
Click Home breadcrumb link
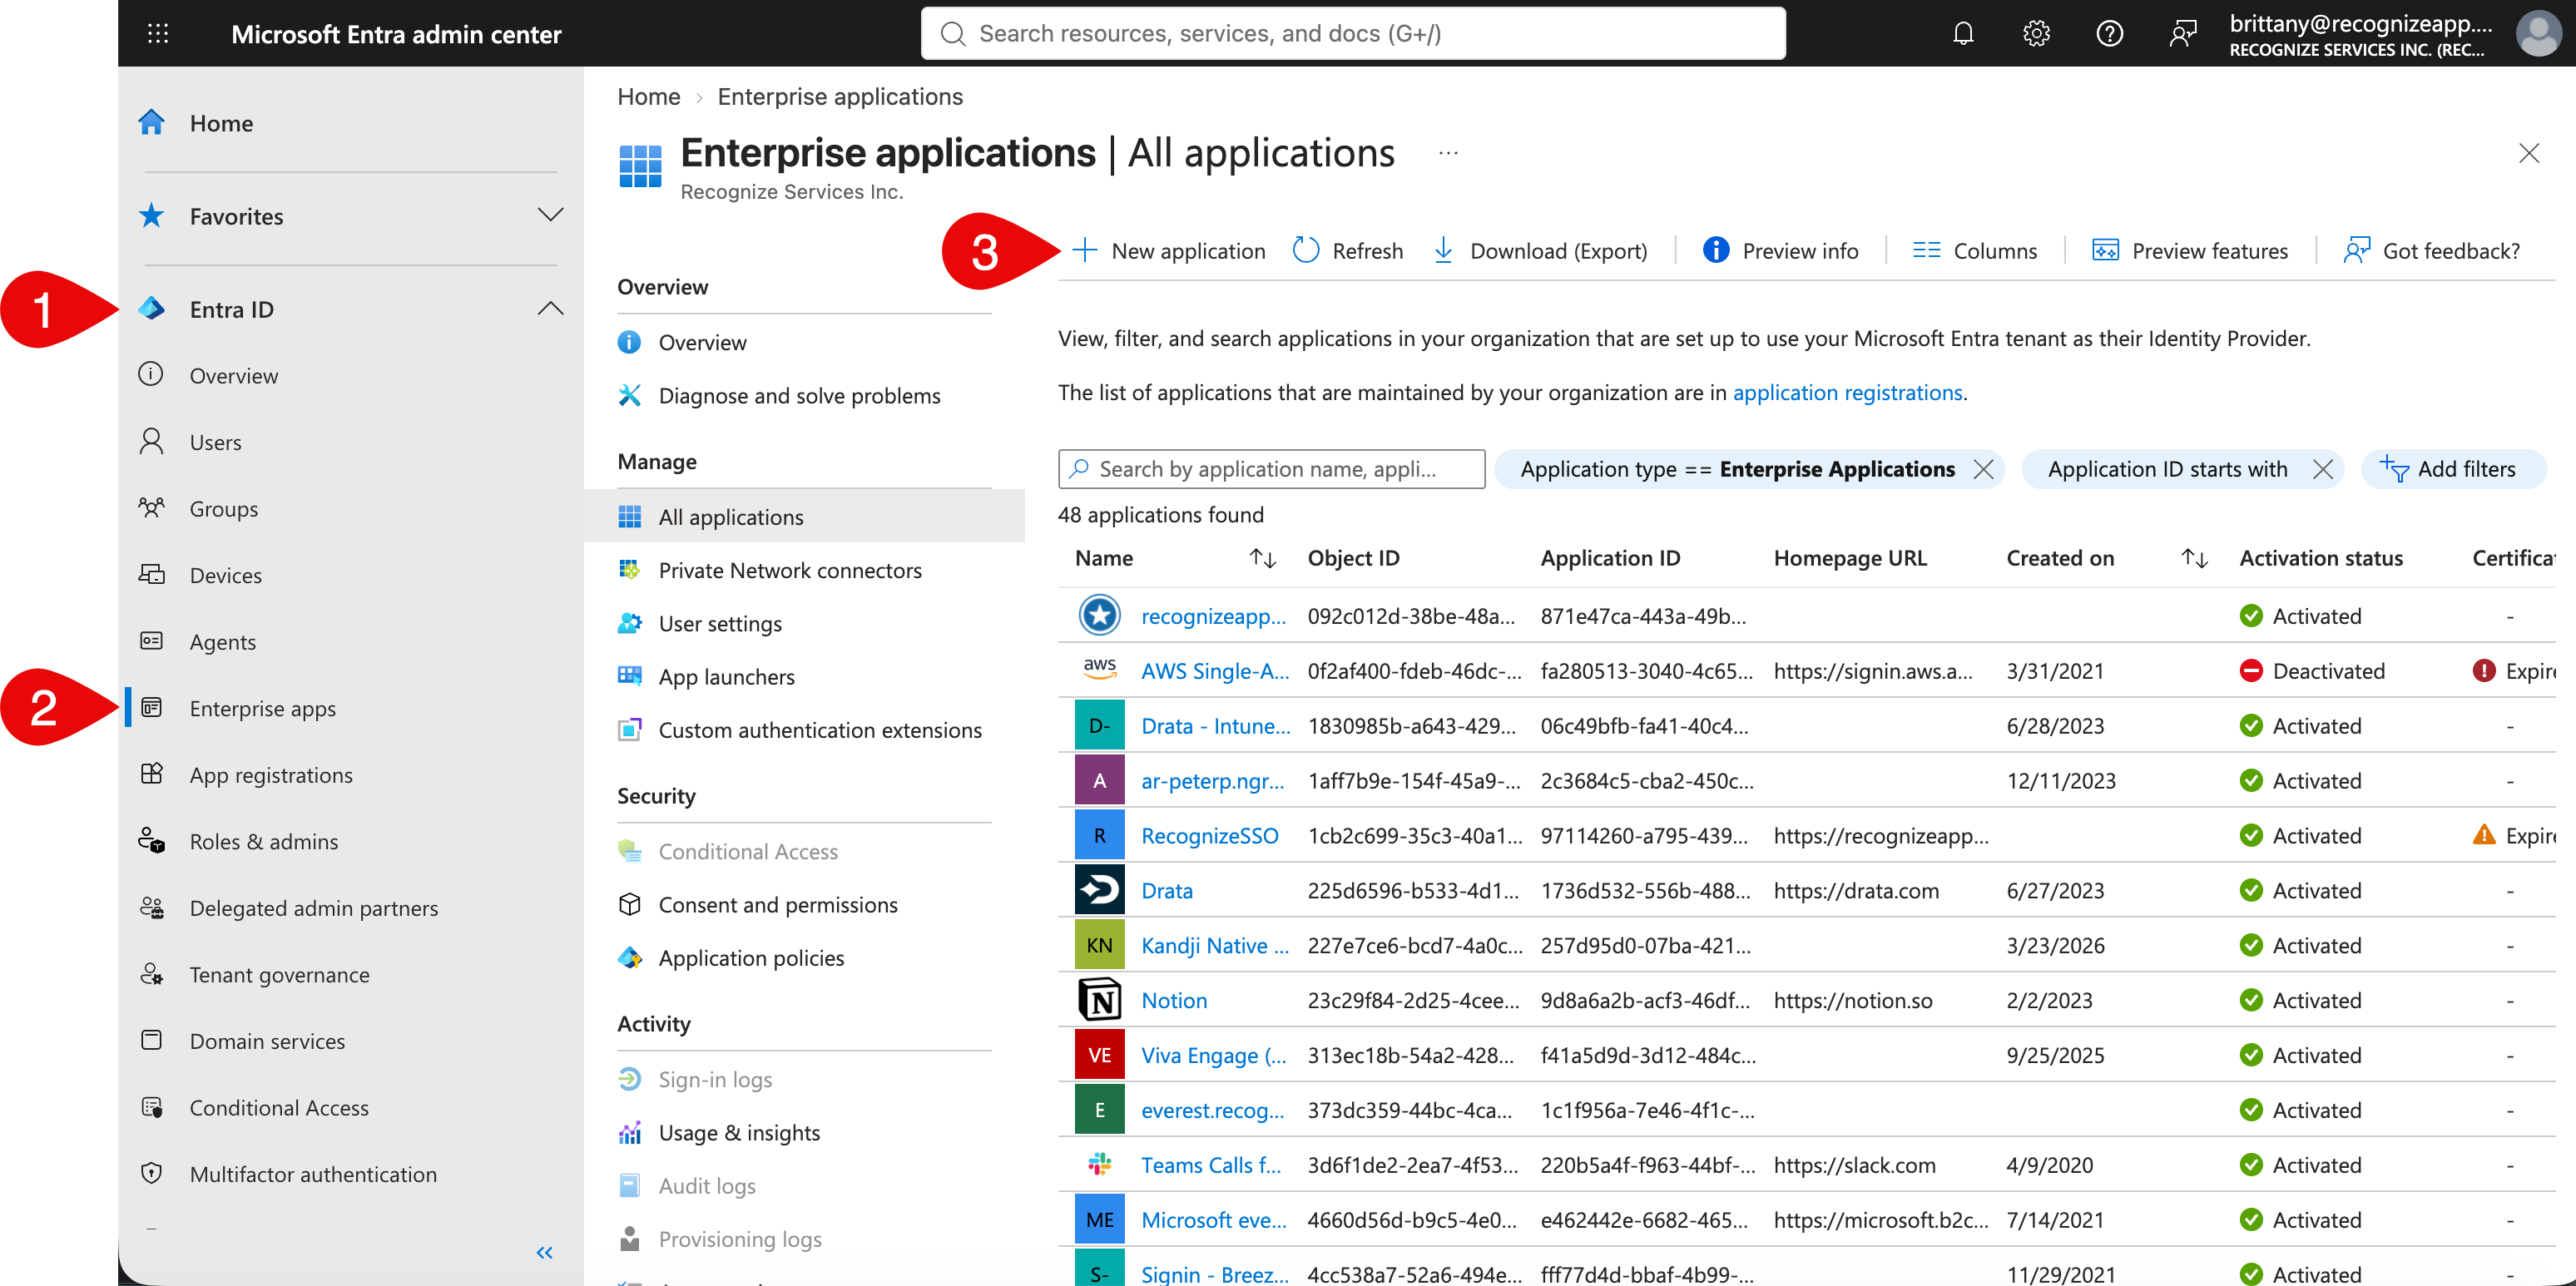pyautogui.click(x=648, y=96)
